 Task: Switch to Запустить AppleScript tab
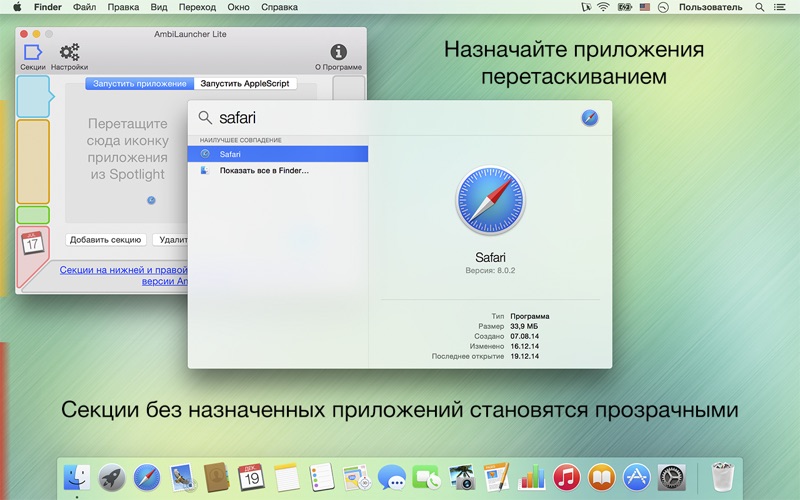click(x=245, y=83)
